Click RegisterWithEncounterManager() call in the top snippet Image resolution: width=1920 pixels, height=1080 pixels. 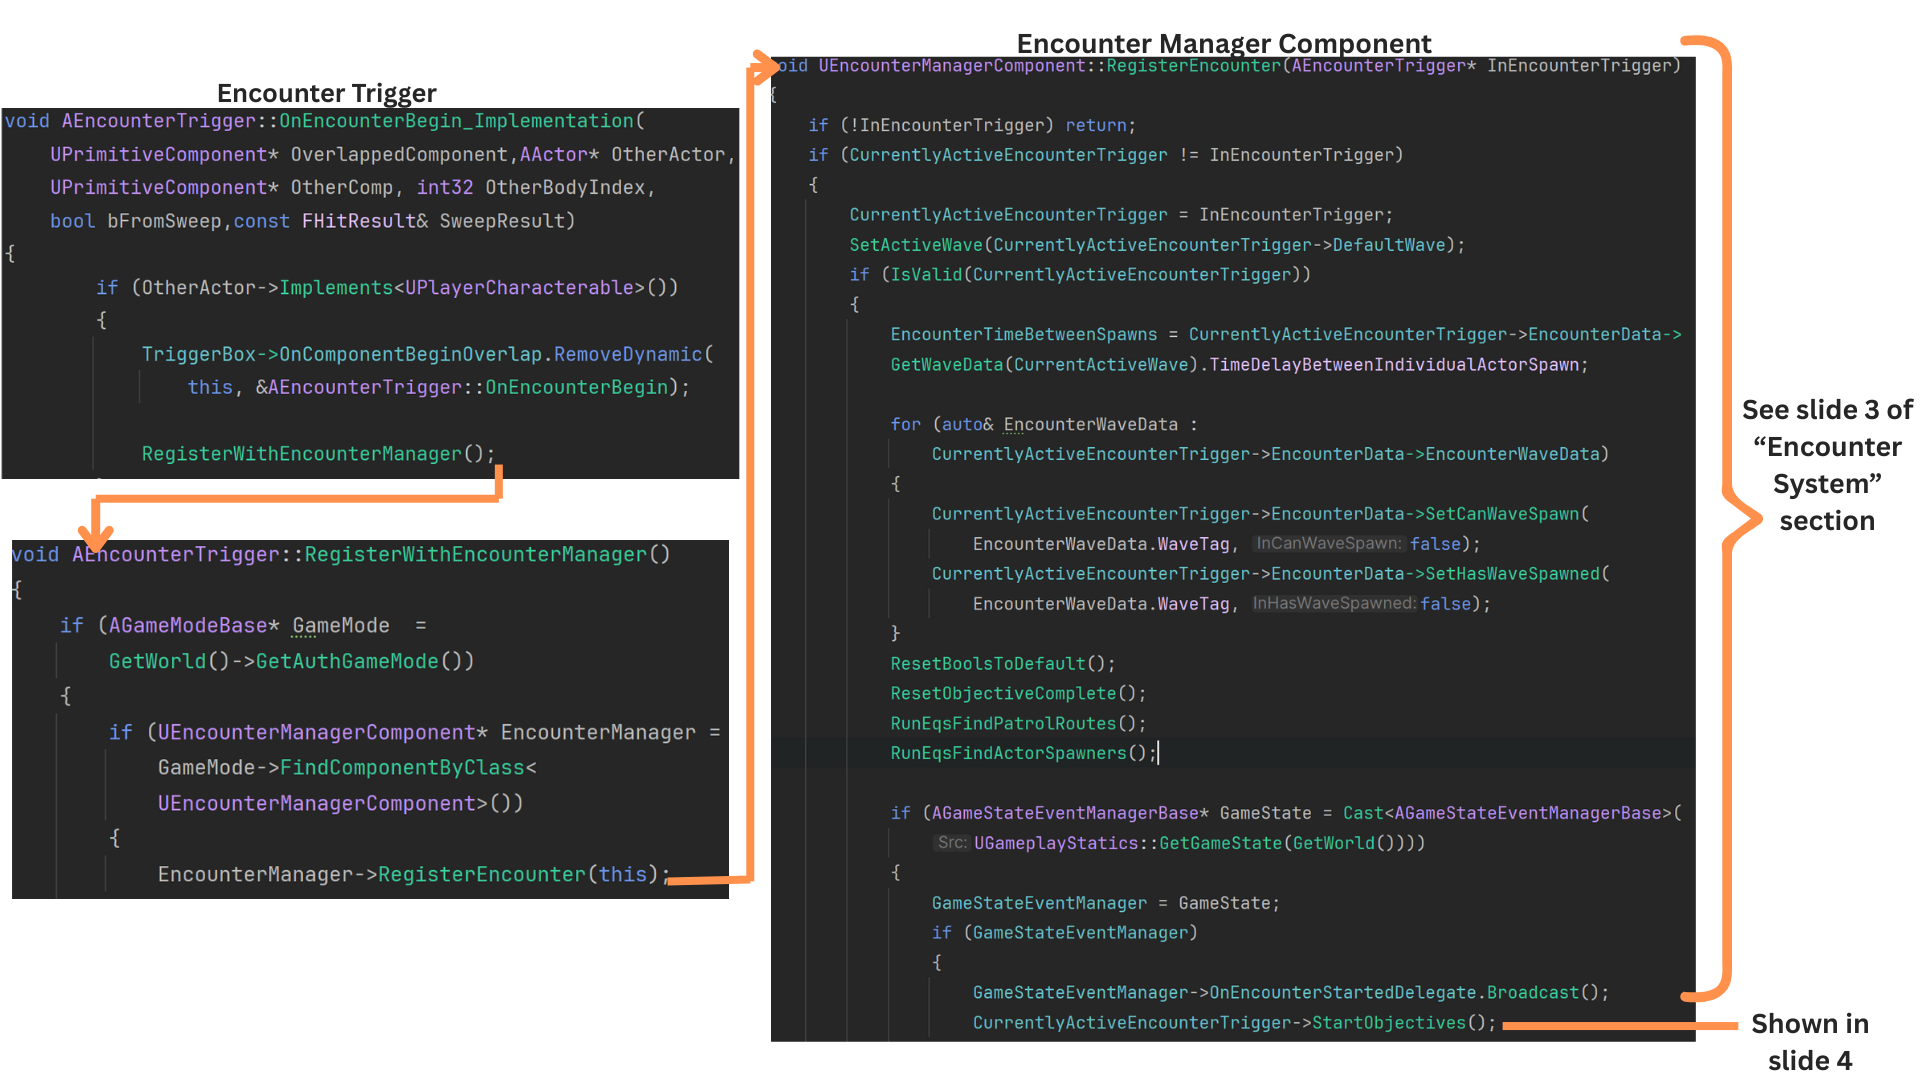tap(317, 454)
